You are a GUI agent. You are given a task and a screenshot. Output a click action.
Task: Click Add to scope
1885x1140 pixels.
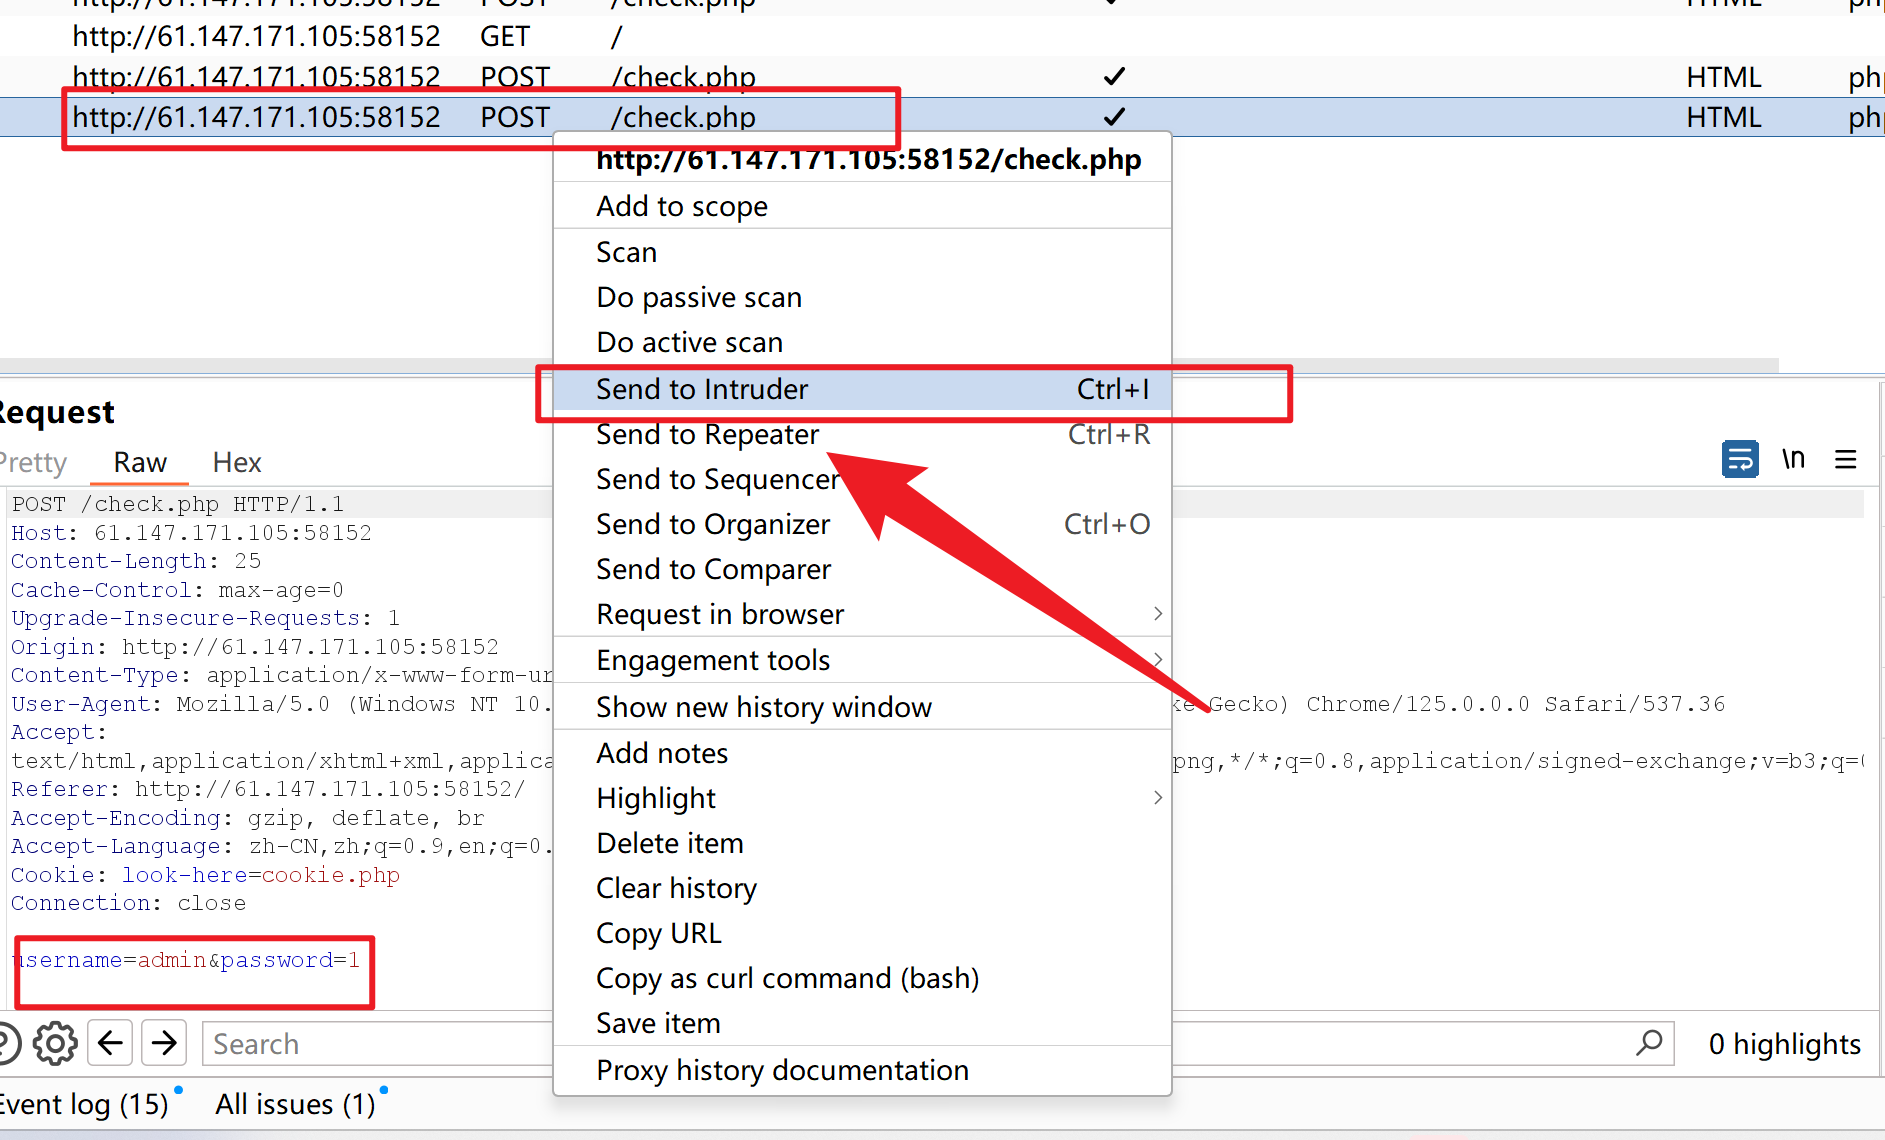[862, 206]
